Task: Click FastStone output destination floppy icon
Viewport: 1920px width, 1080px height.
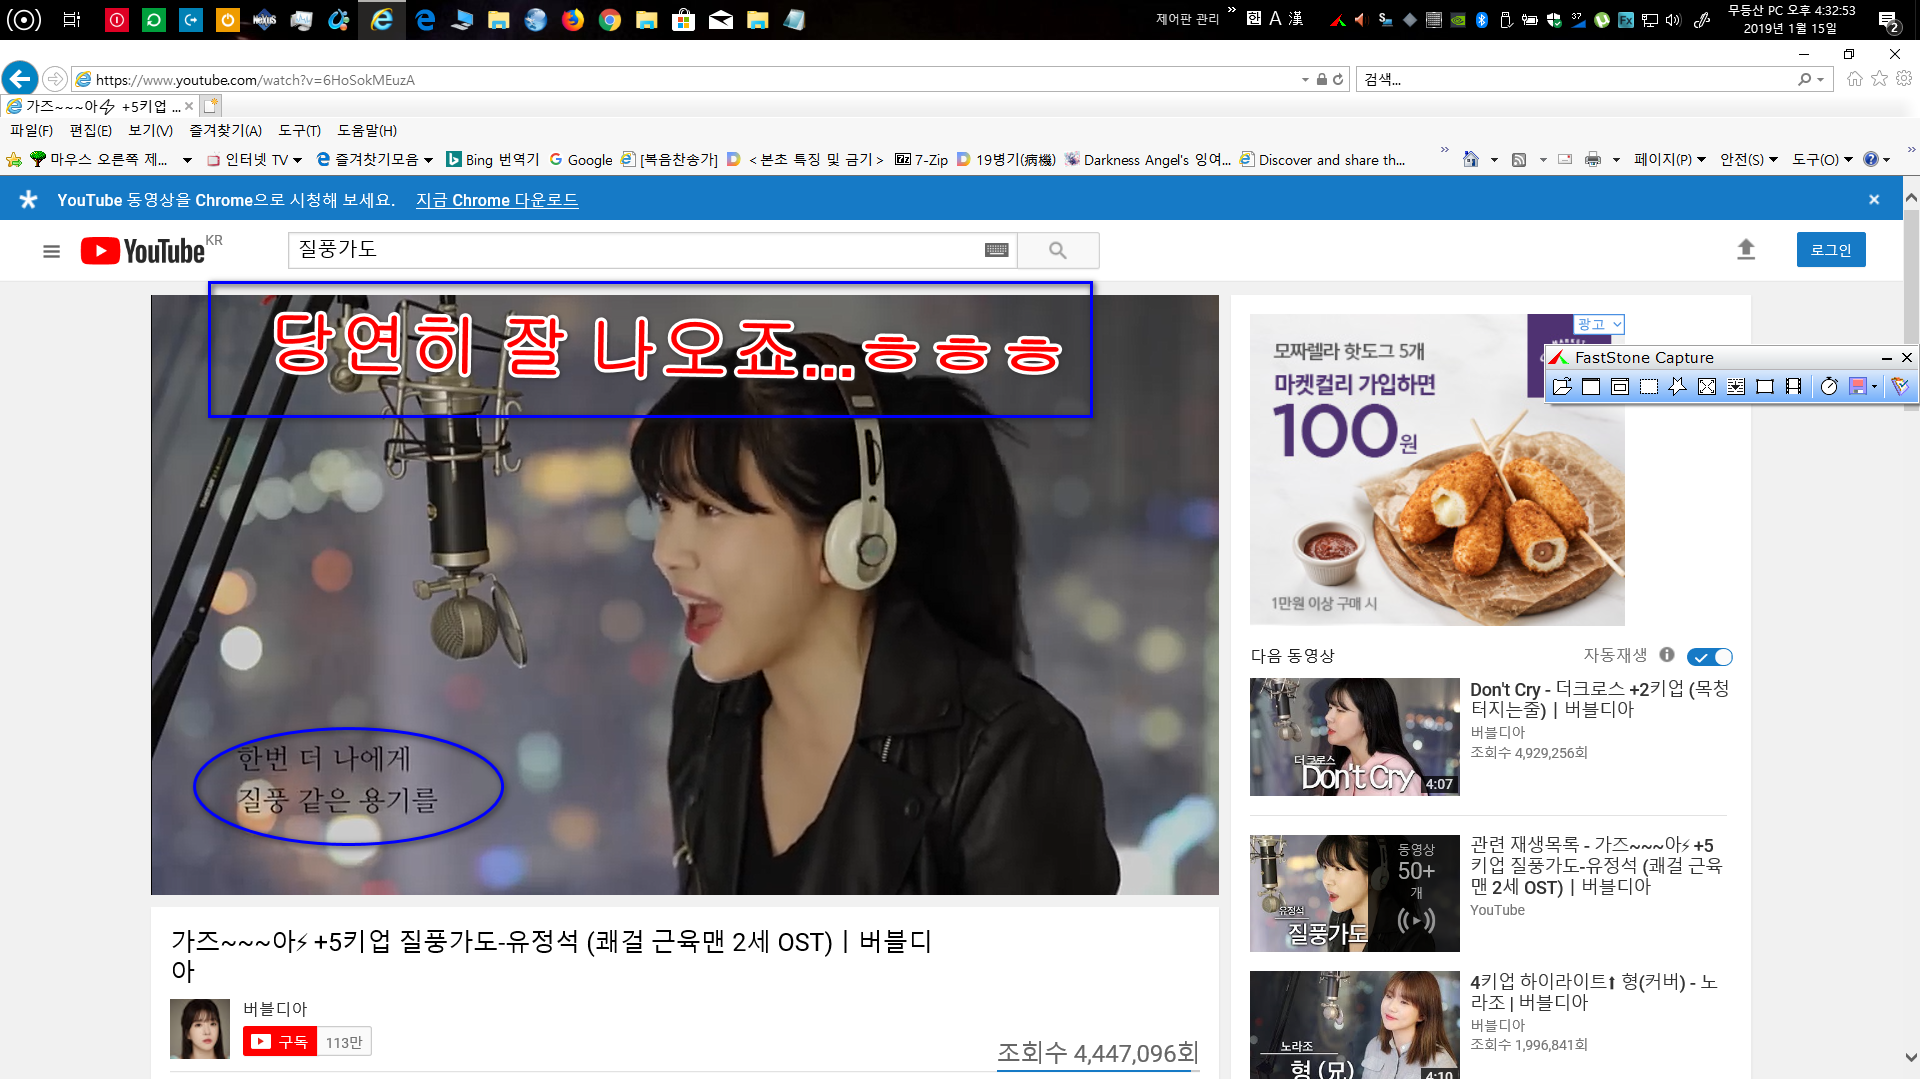Action: coord(1858,386)
